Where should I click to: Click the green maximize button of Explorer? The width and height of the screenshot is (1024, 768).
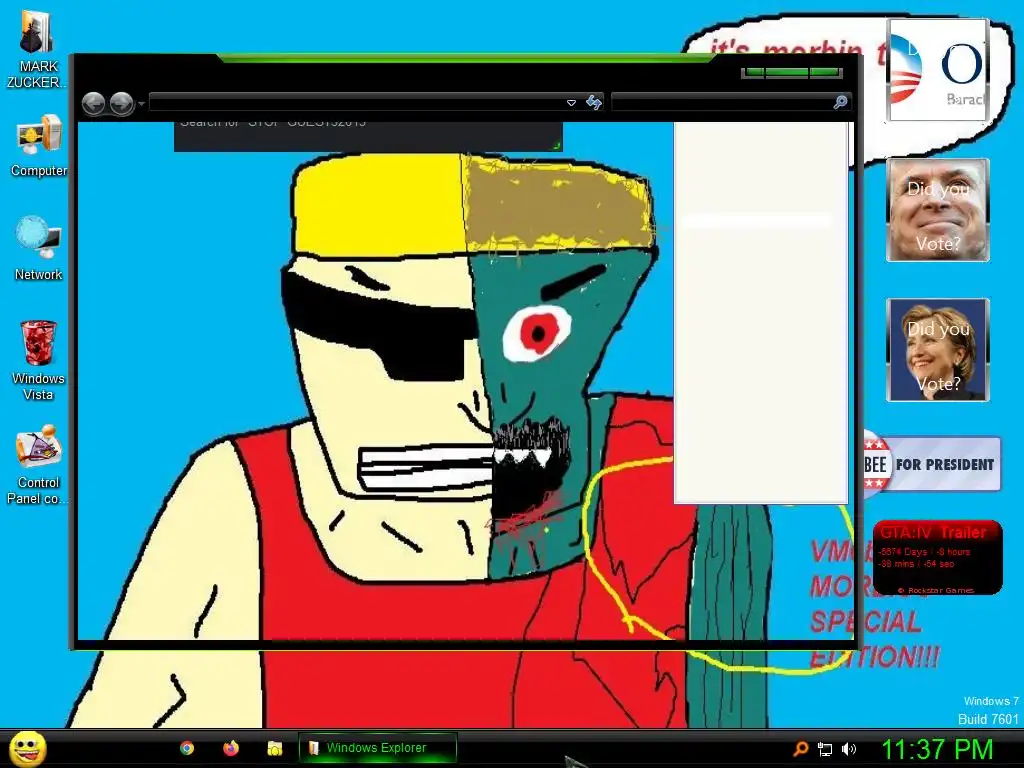(x=787, y=72)
